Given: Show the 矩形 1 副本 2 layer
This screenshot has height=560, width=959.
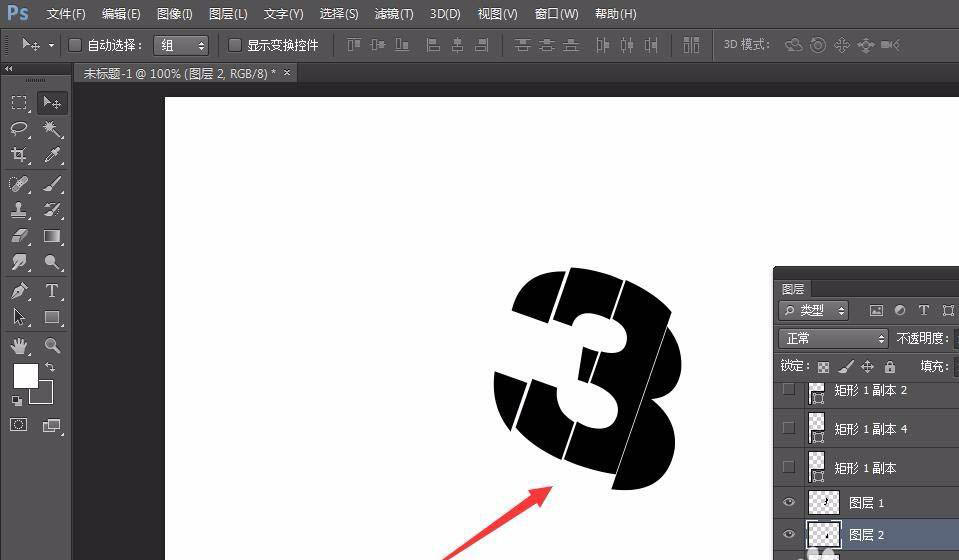Looking at the screenshot, I should coord(788,389).
